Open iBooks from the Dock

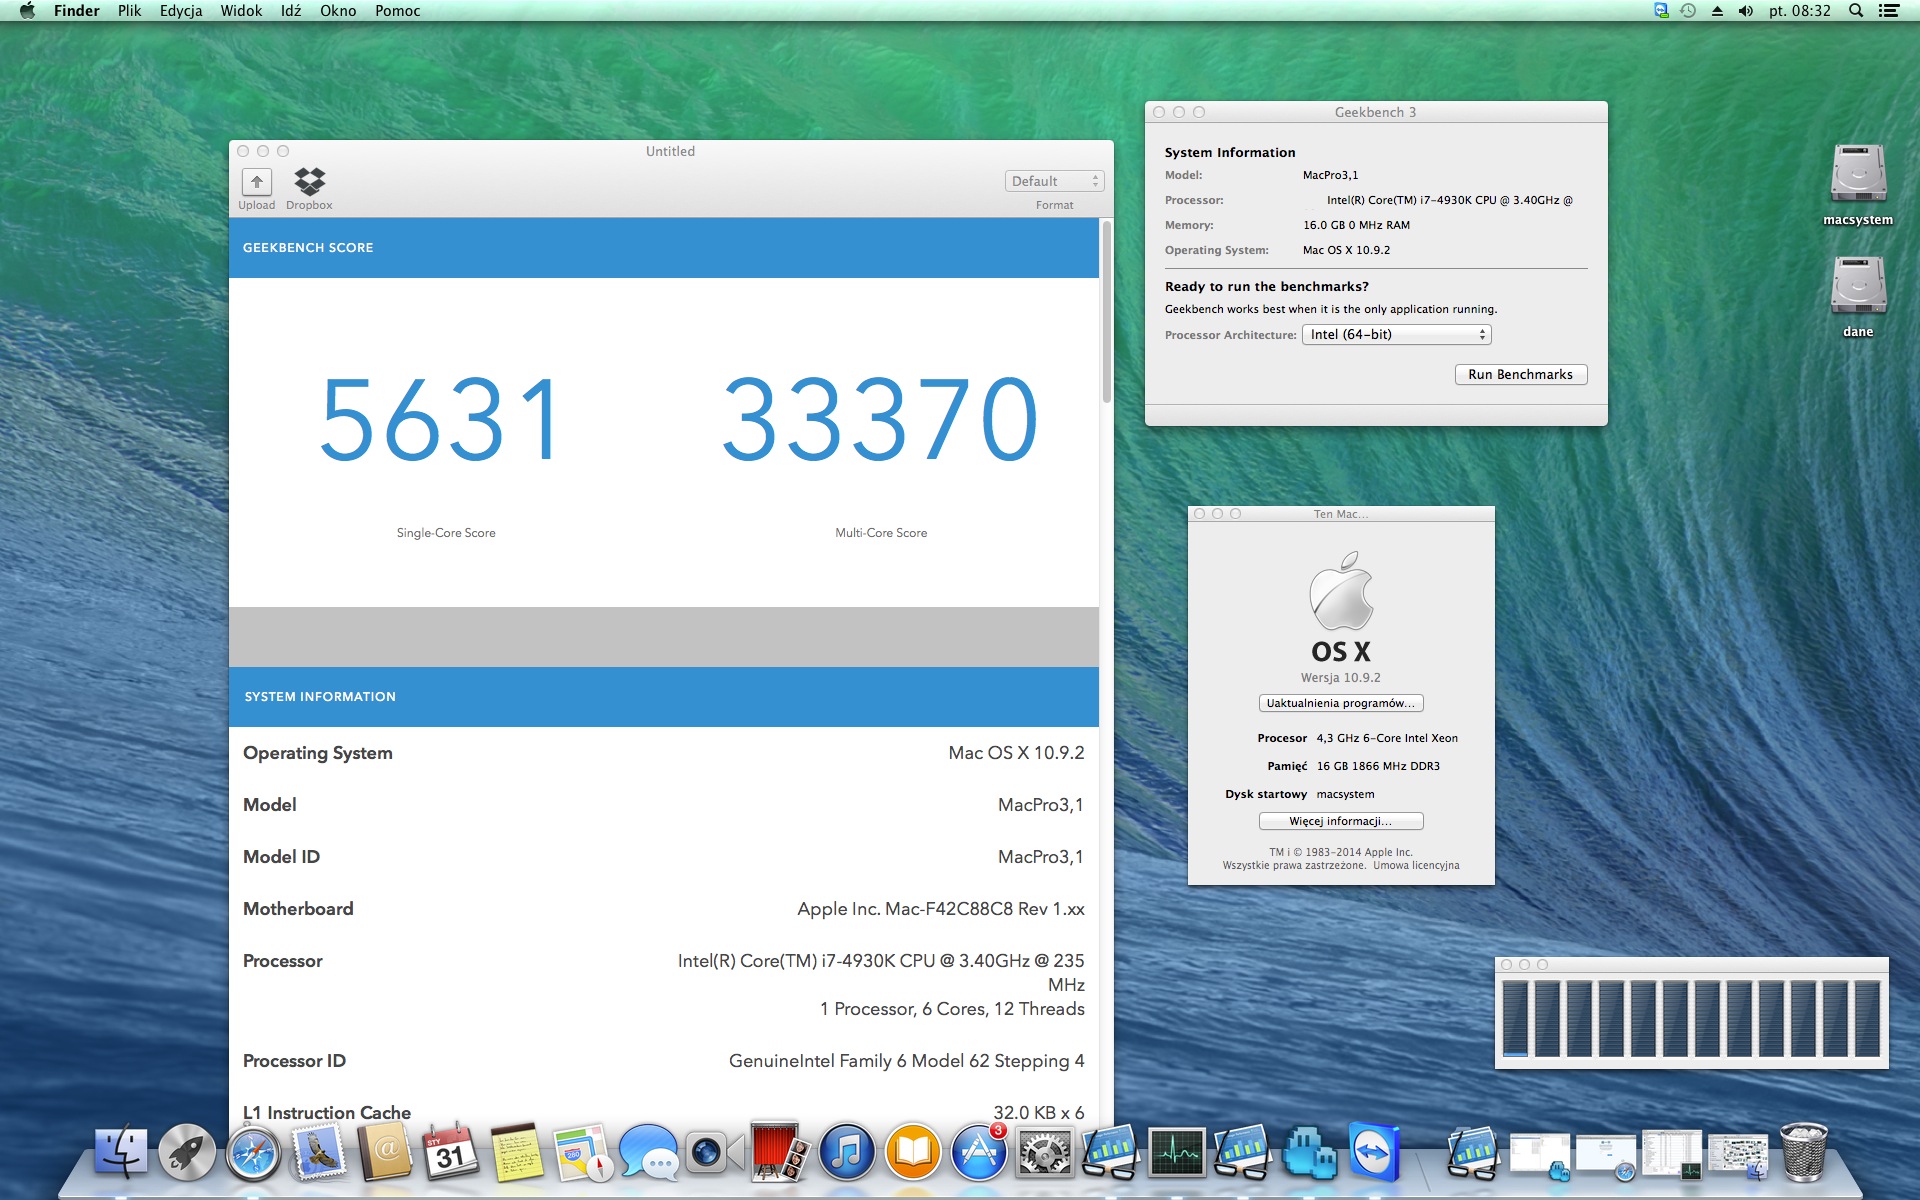912,1152
